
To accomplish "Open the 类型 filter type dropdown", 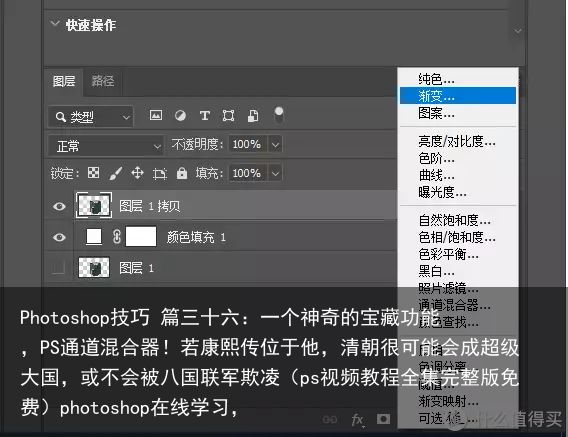I will (x=91, y=117).
